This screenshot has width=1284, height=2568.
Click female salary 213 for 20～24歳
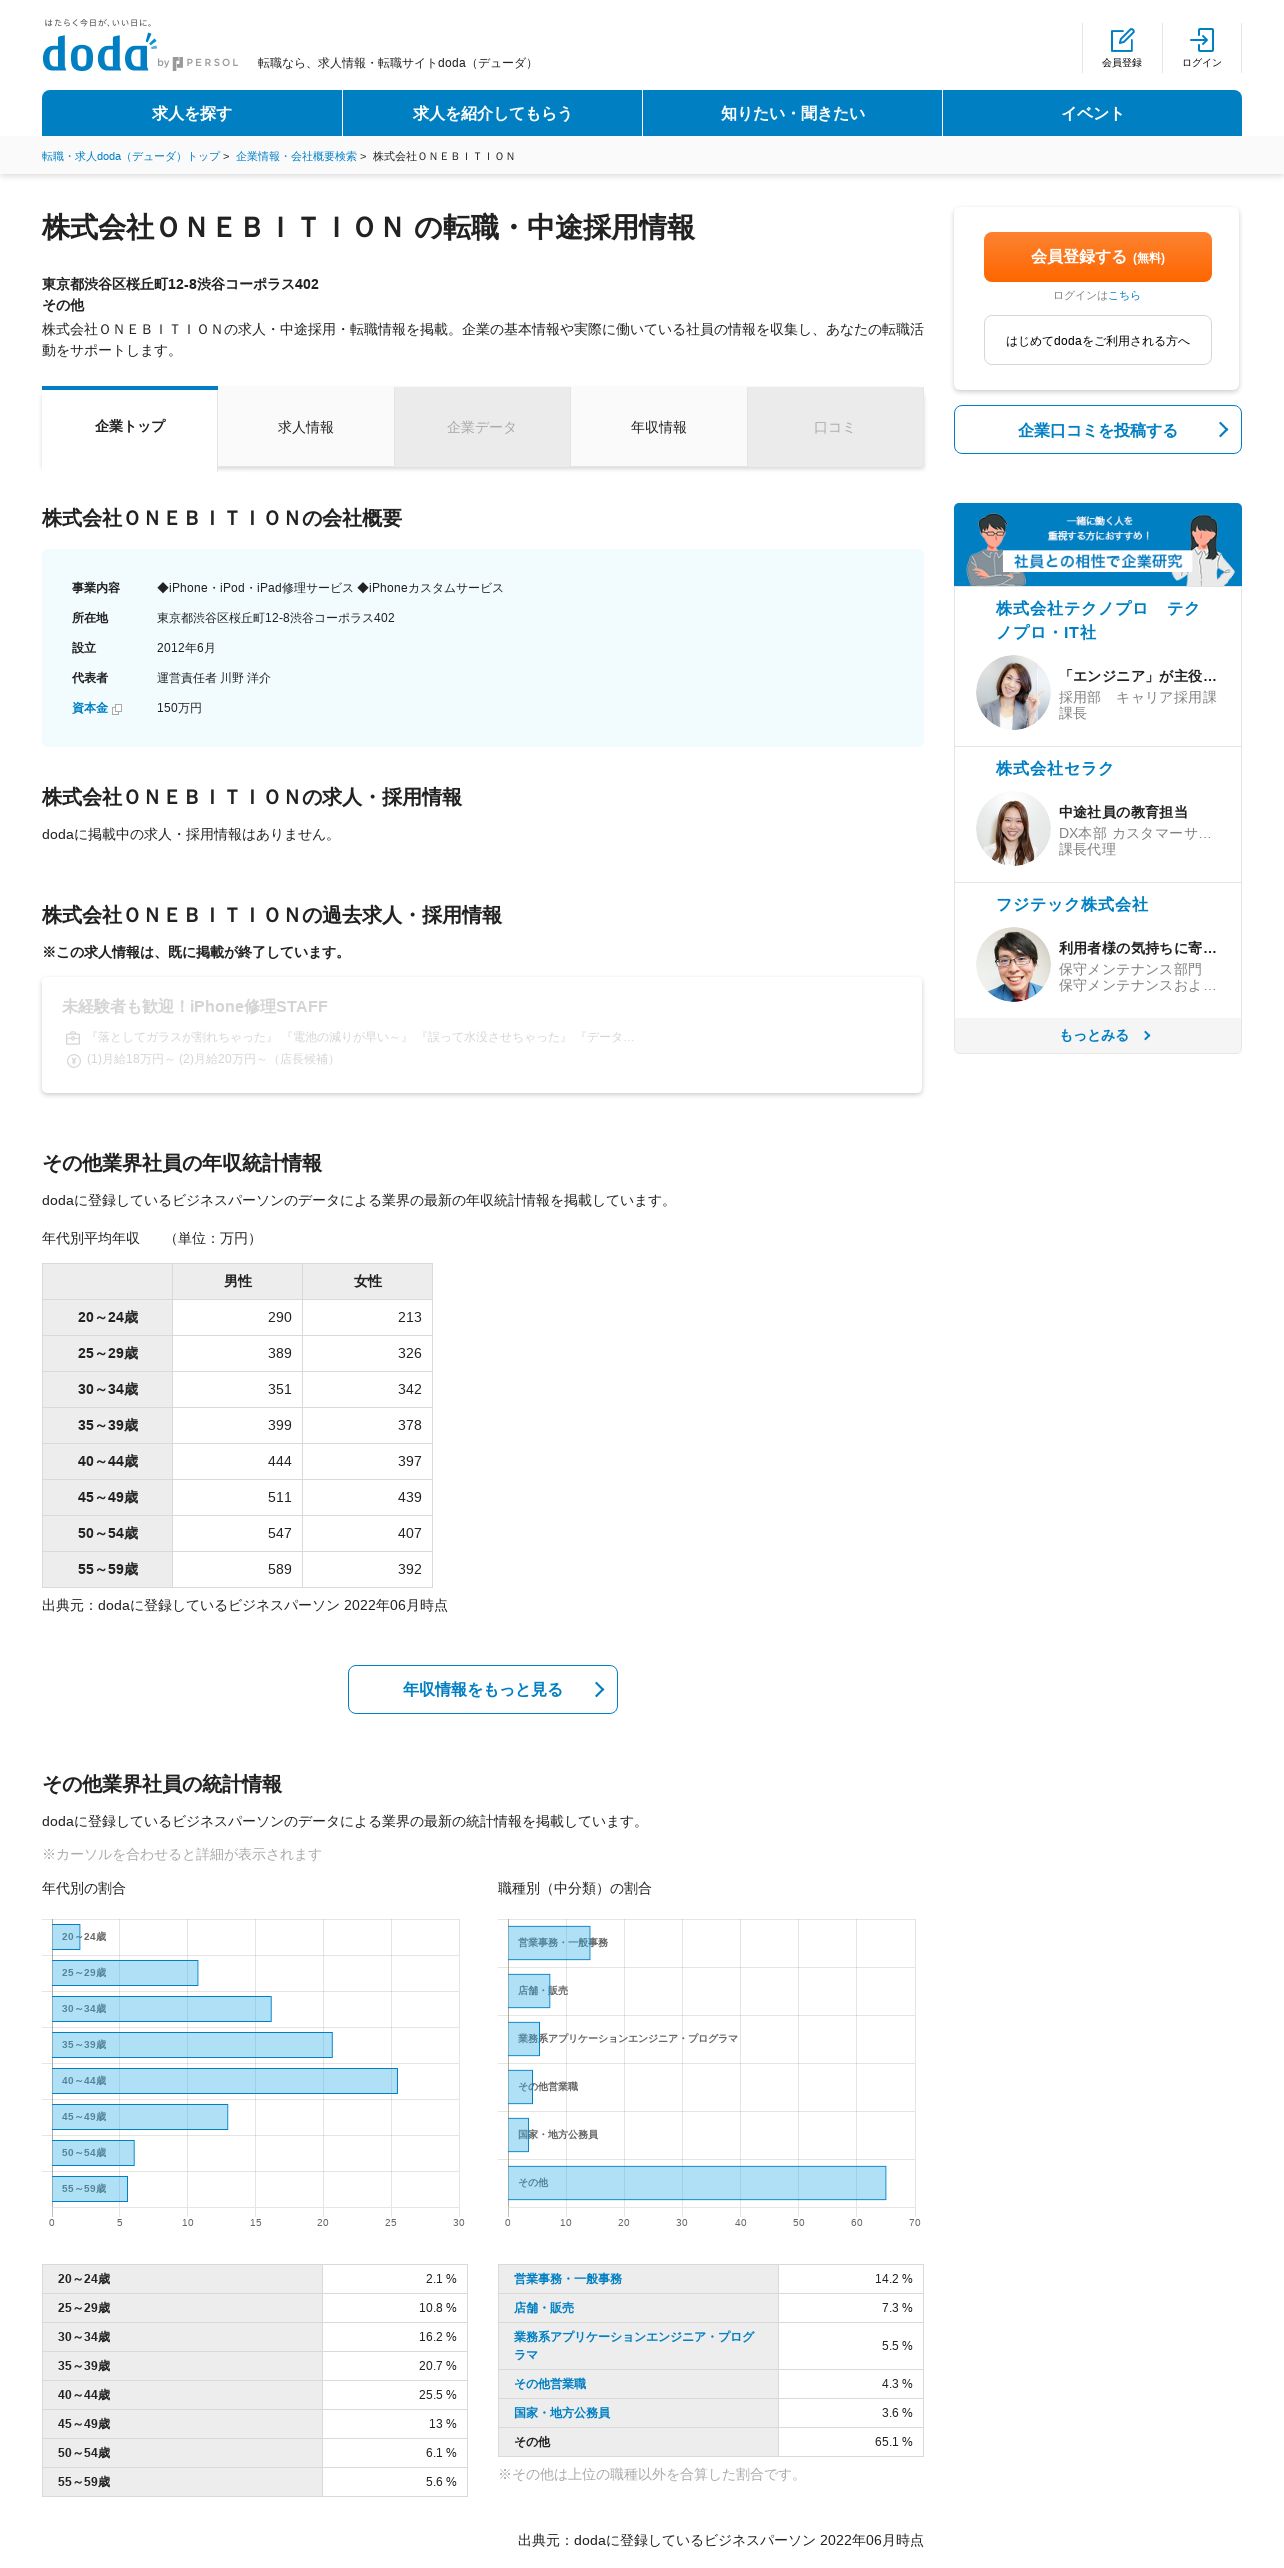click(410, 1317)
